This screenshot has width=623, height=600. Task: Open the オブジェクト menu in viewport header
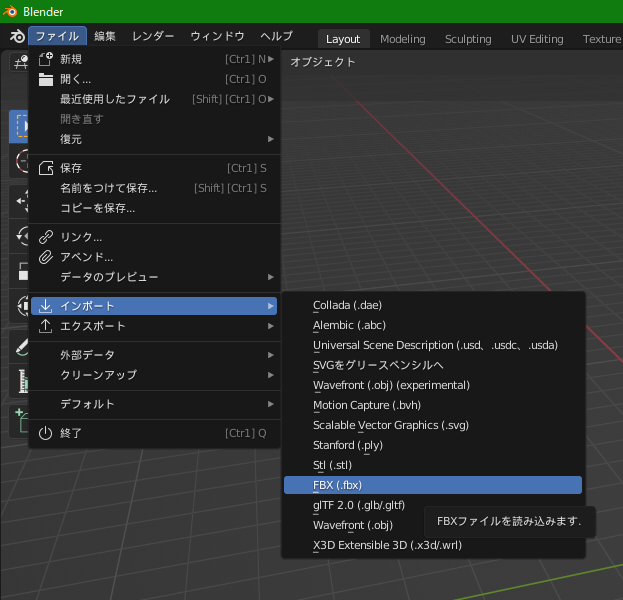(x=323, y=62)
